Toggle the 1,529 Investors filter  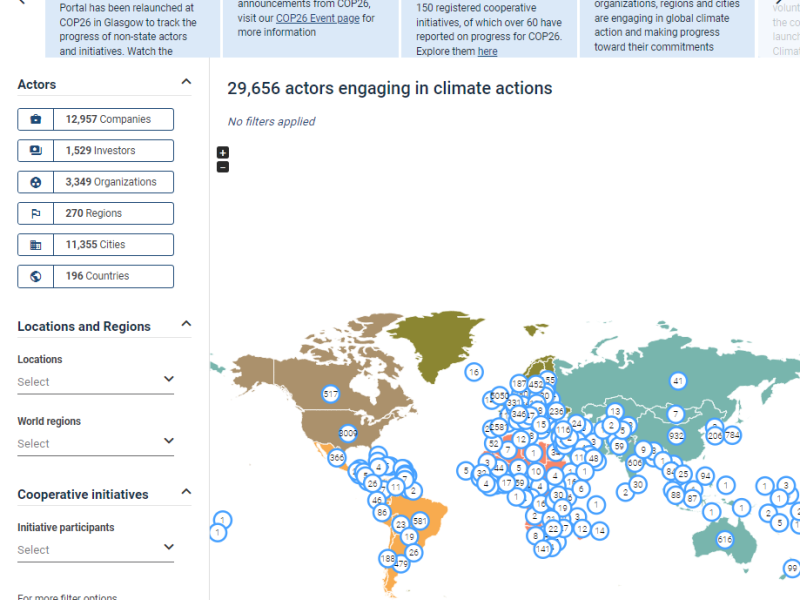[112, 151]
